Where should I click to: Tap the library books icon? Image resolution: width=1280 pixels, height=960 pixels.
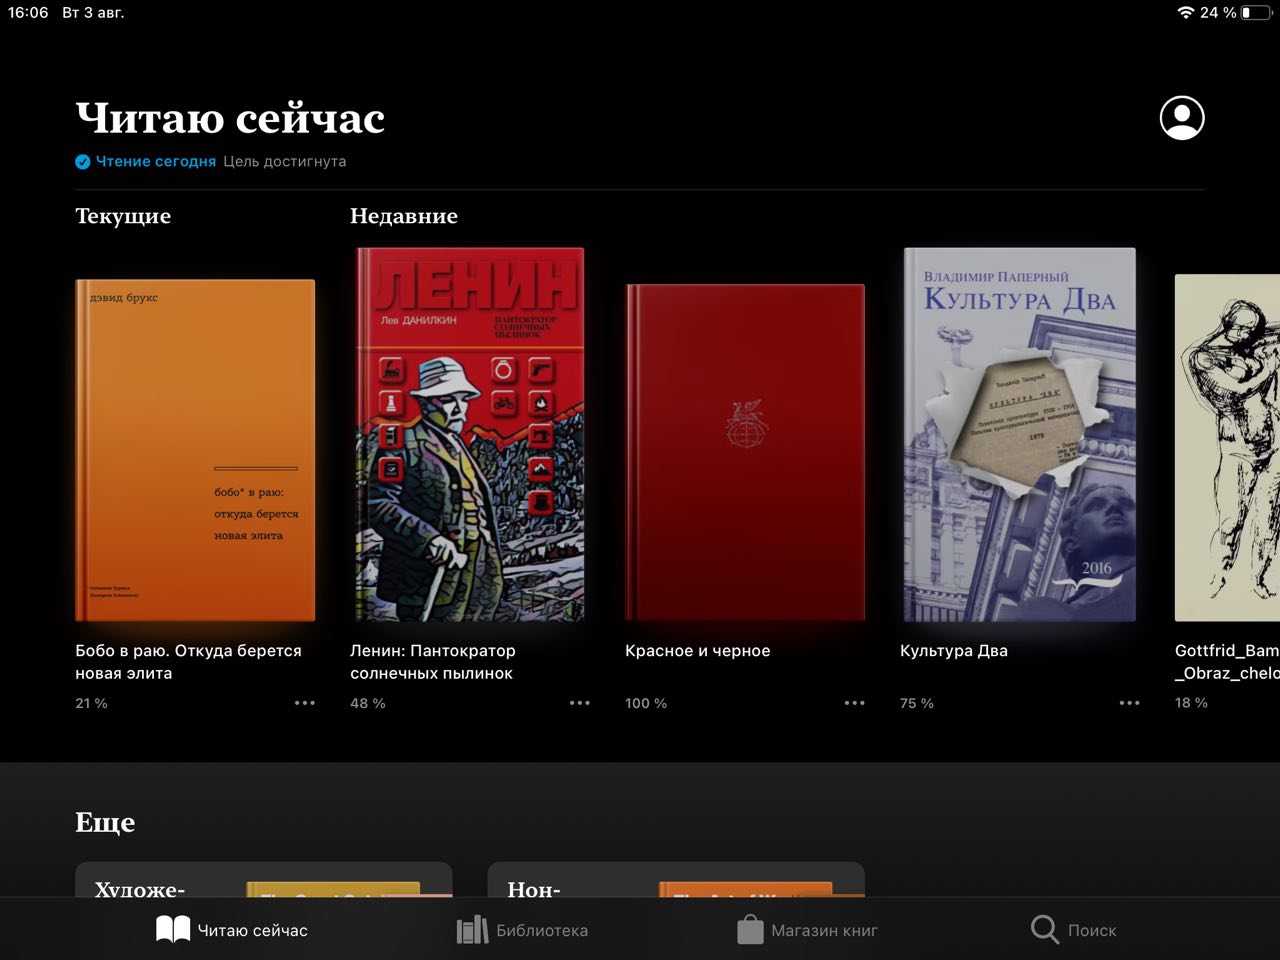pyautogui.click(x=472, y=930)
